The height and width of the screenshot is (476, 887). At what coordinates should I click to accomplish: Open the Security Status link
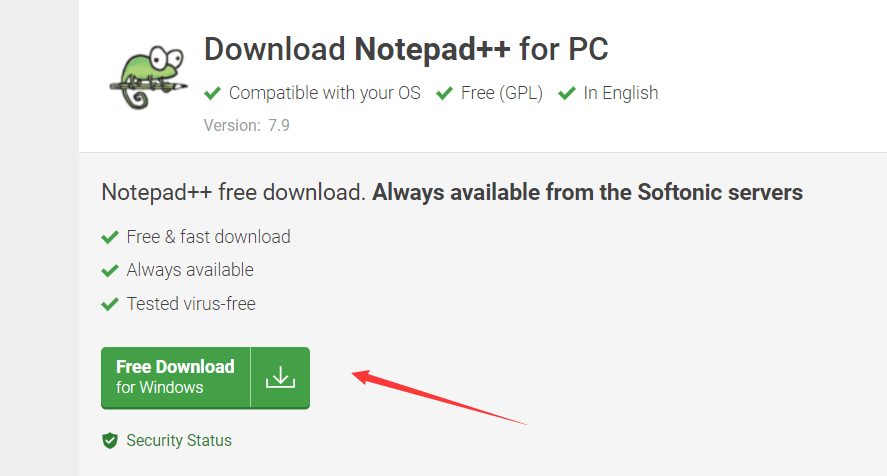[179, 440]
